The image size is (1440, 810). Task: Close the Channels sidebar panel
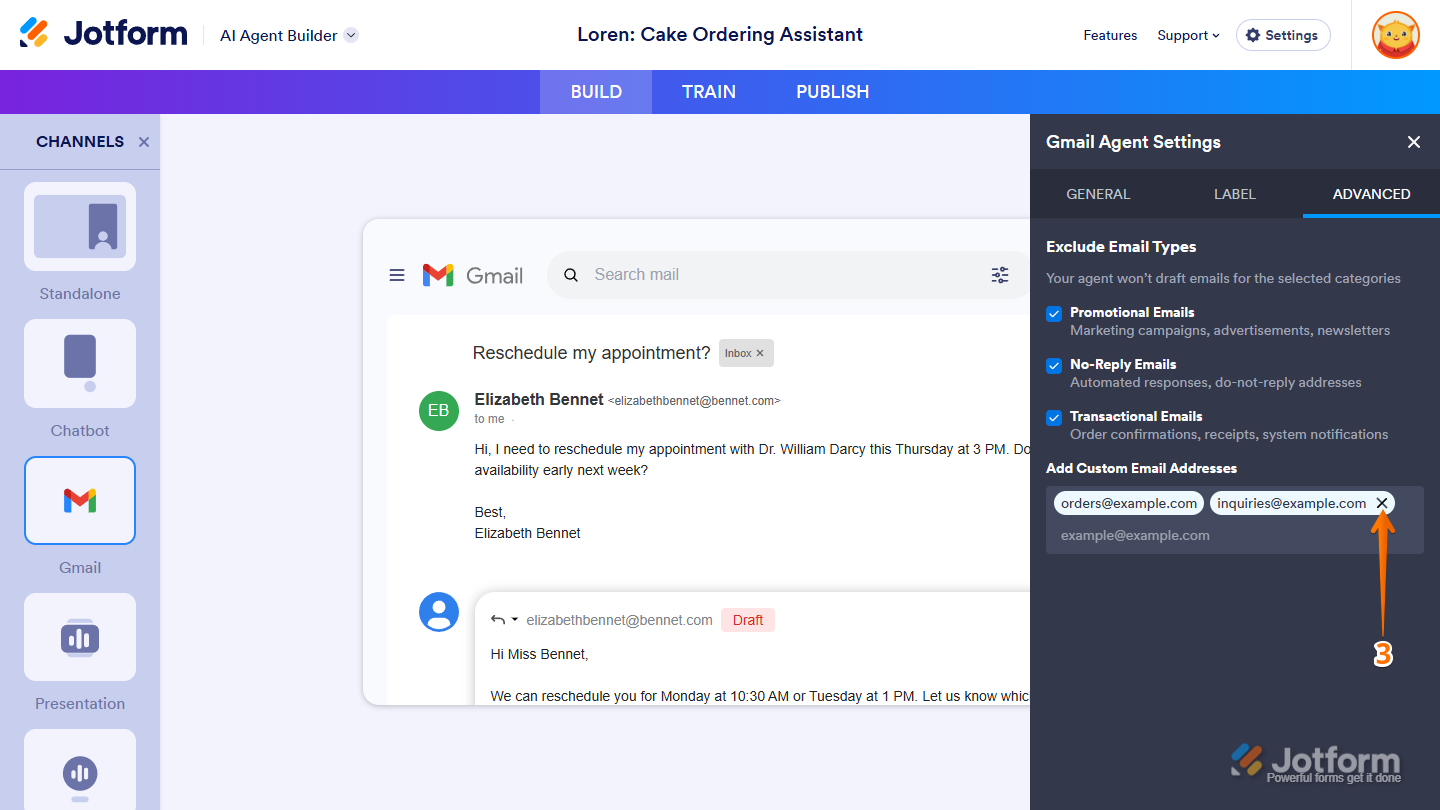(x=144, y=142)
